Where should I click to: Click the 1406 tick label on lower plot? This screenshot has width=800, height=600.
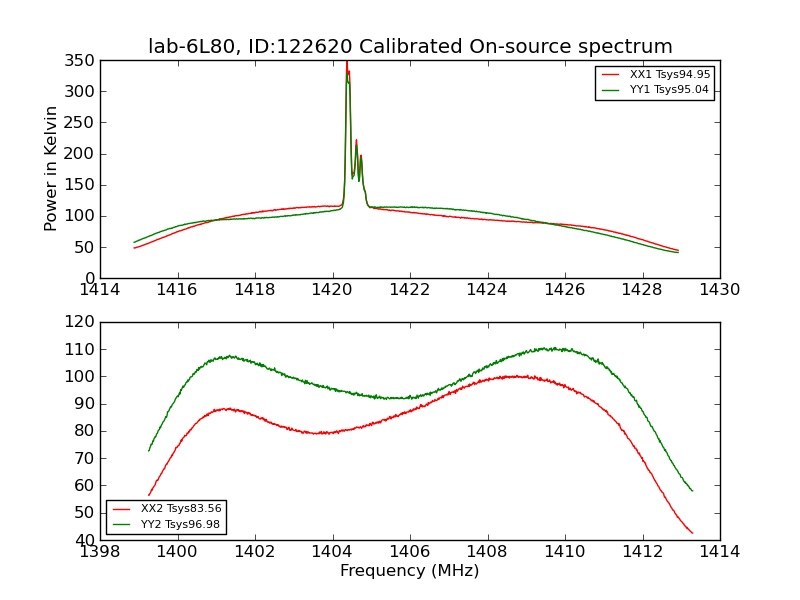tap(410, 552)
